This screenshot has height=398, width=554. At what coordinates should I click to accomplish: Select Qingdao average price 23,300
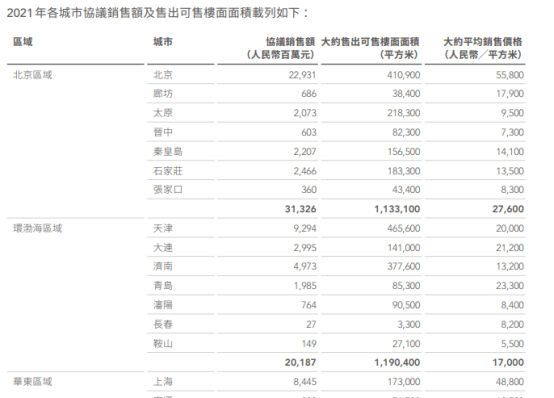point(510,286)
